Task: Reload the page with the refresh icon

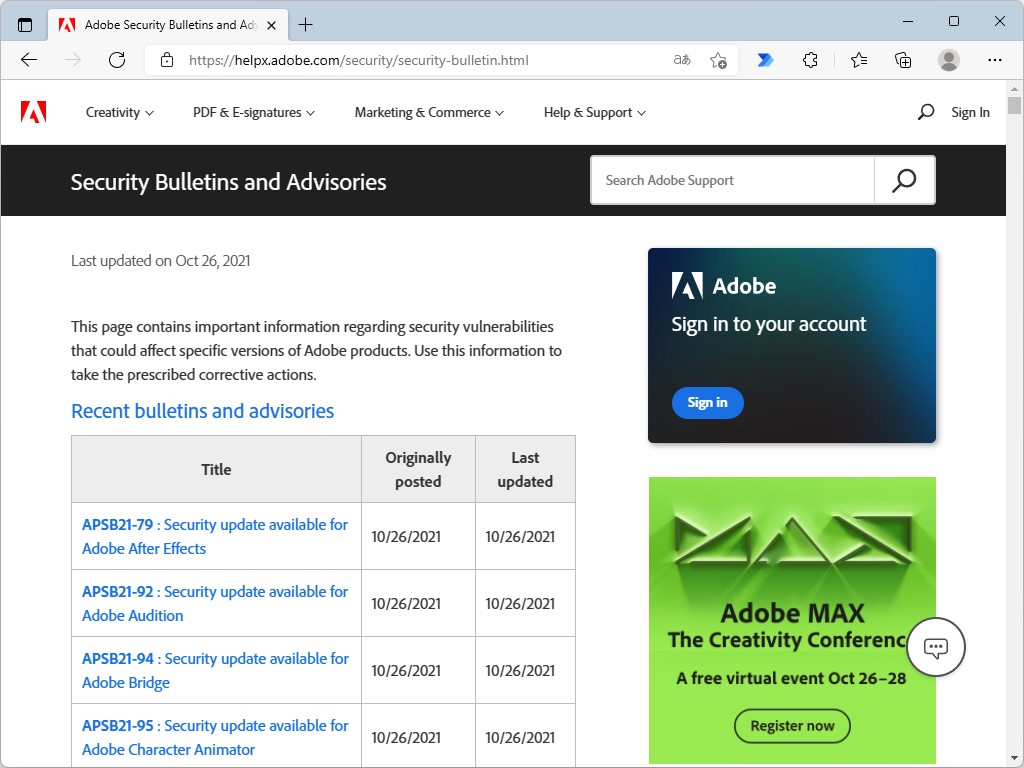Action: pyautogui.click(x=117, y=60)
